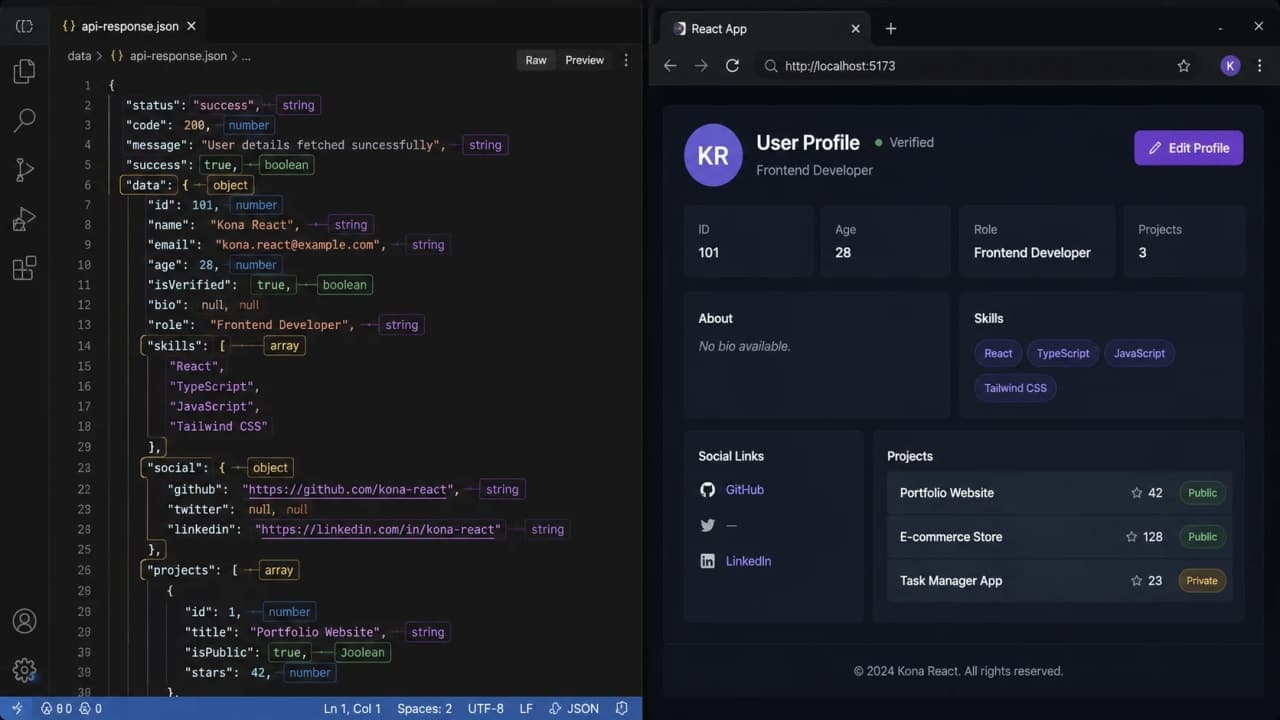
Task: Select the api-response.json editor tab
Action: (x=127, y=27)
